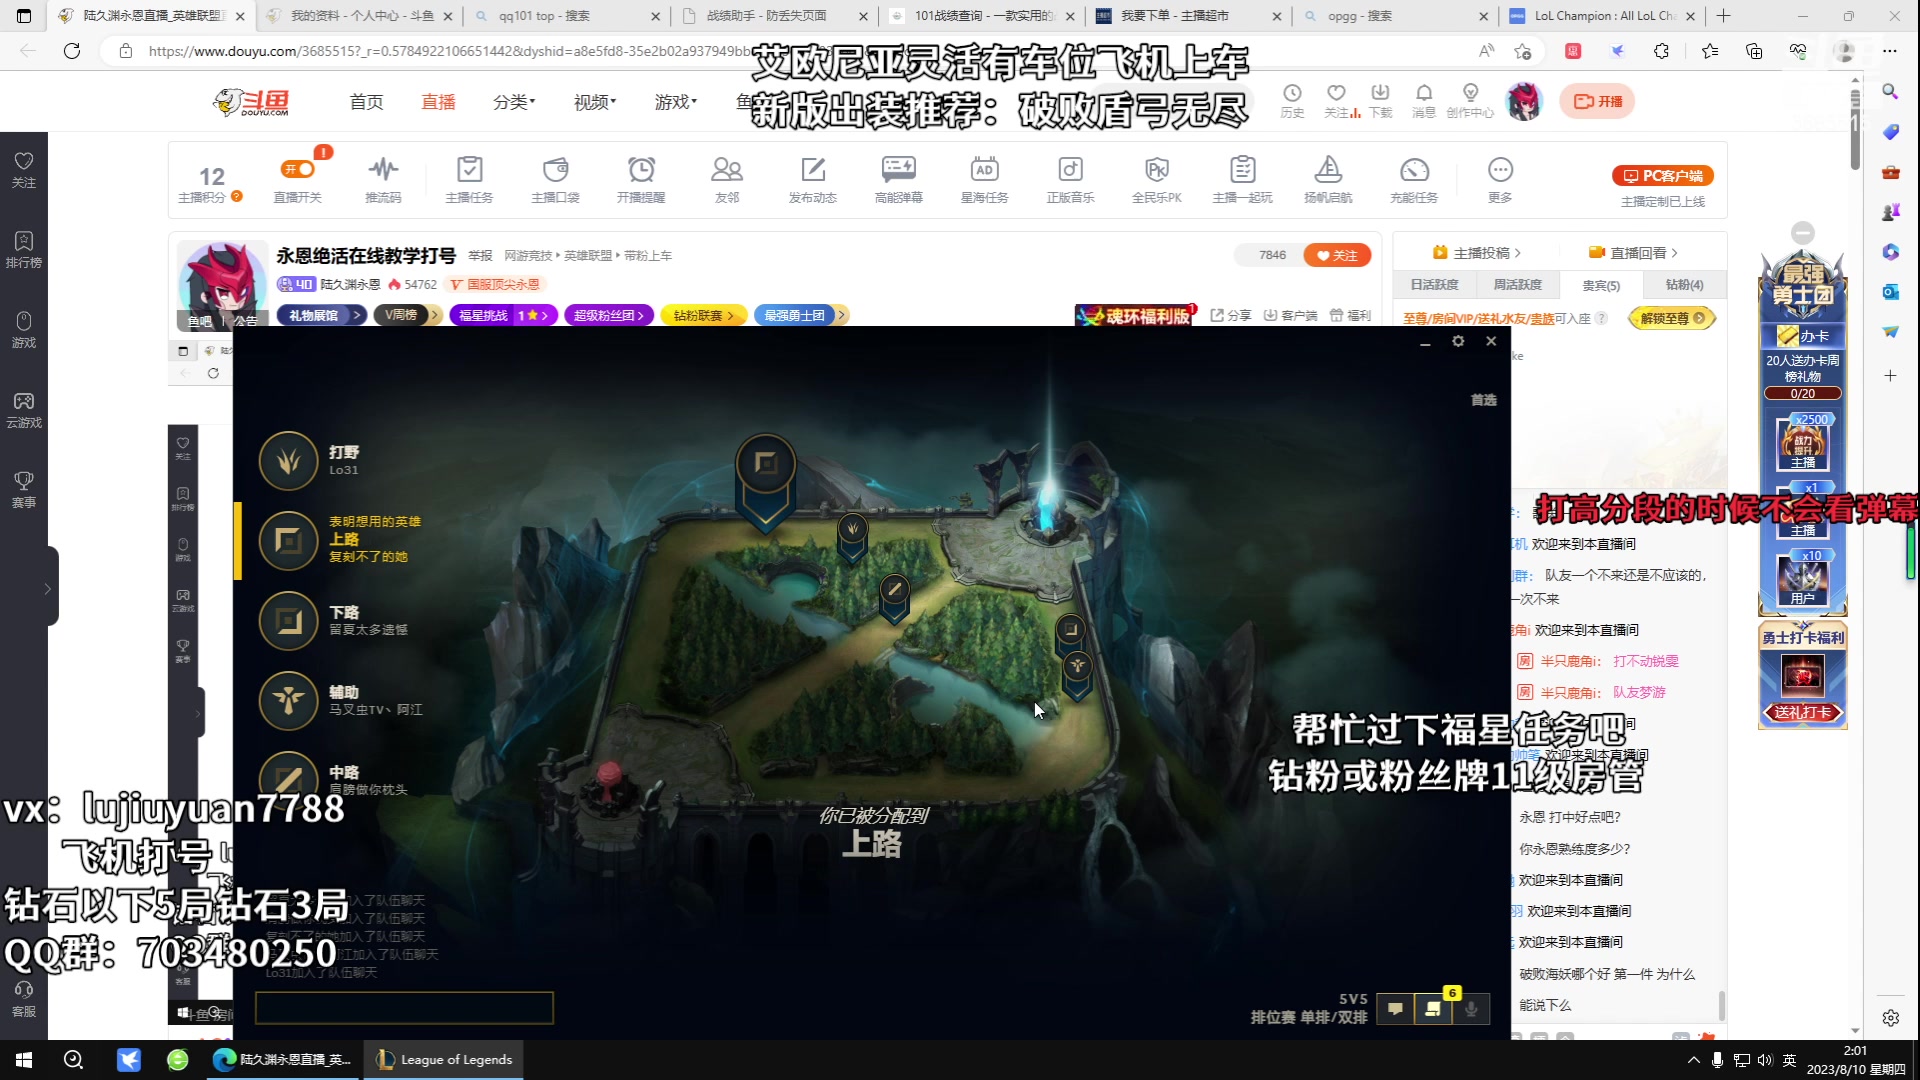Open League of Legends taskbar button
1920x1080 pixels.
[x=445, y=1060]
